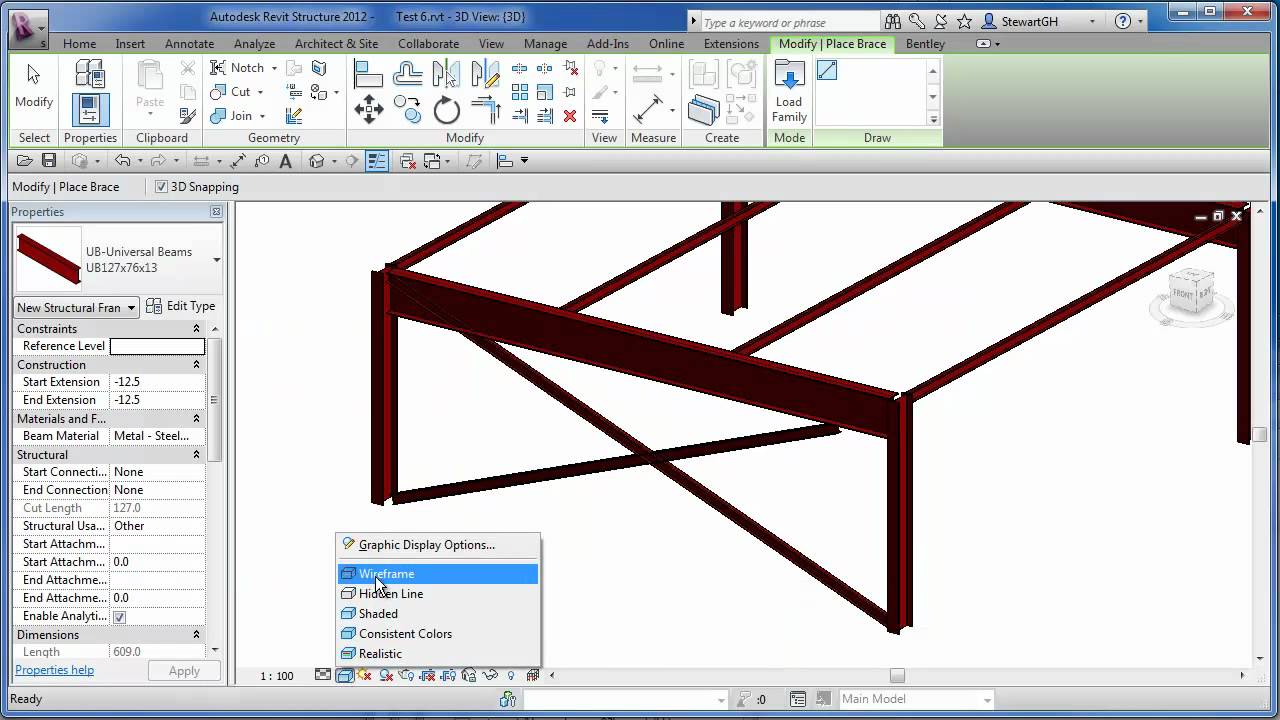This screenshot has height=720, width=1280.
Task: Select the Line draw tool
Action: (x=827, y=70)
